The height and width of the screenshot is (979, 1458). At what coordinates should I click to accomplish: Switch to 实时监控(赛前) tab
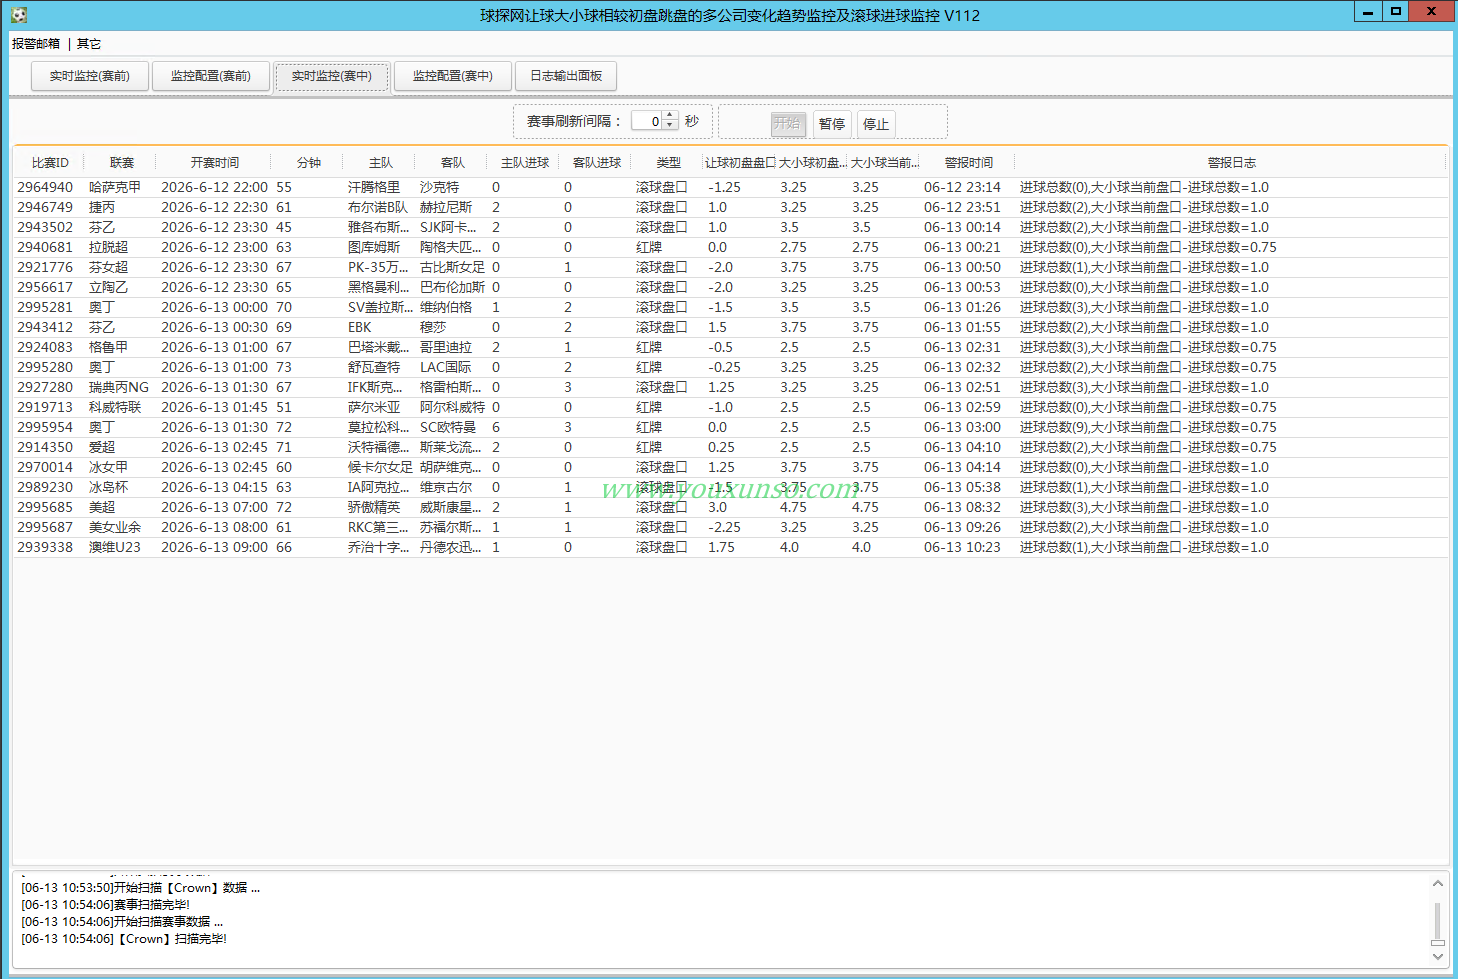(x=90, y=76)
